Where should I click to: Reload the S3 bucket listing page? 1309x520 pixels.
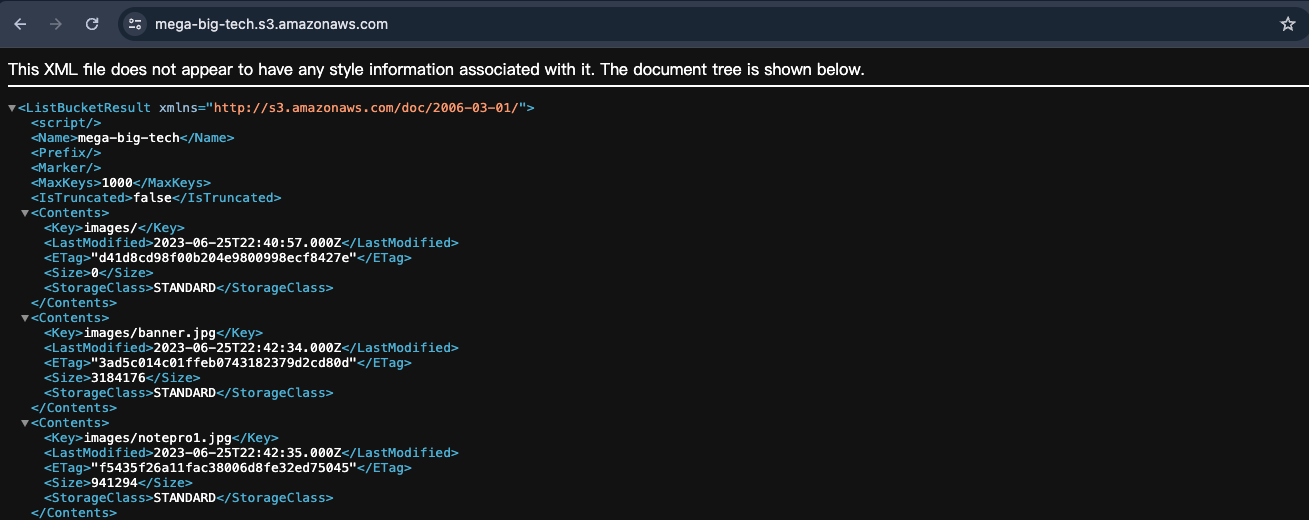[92, 24]
